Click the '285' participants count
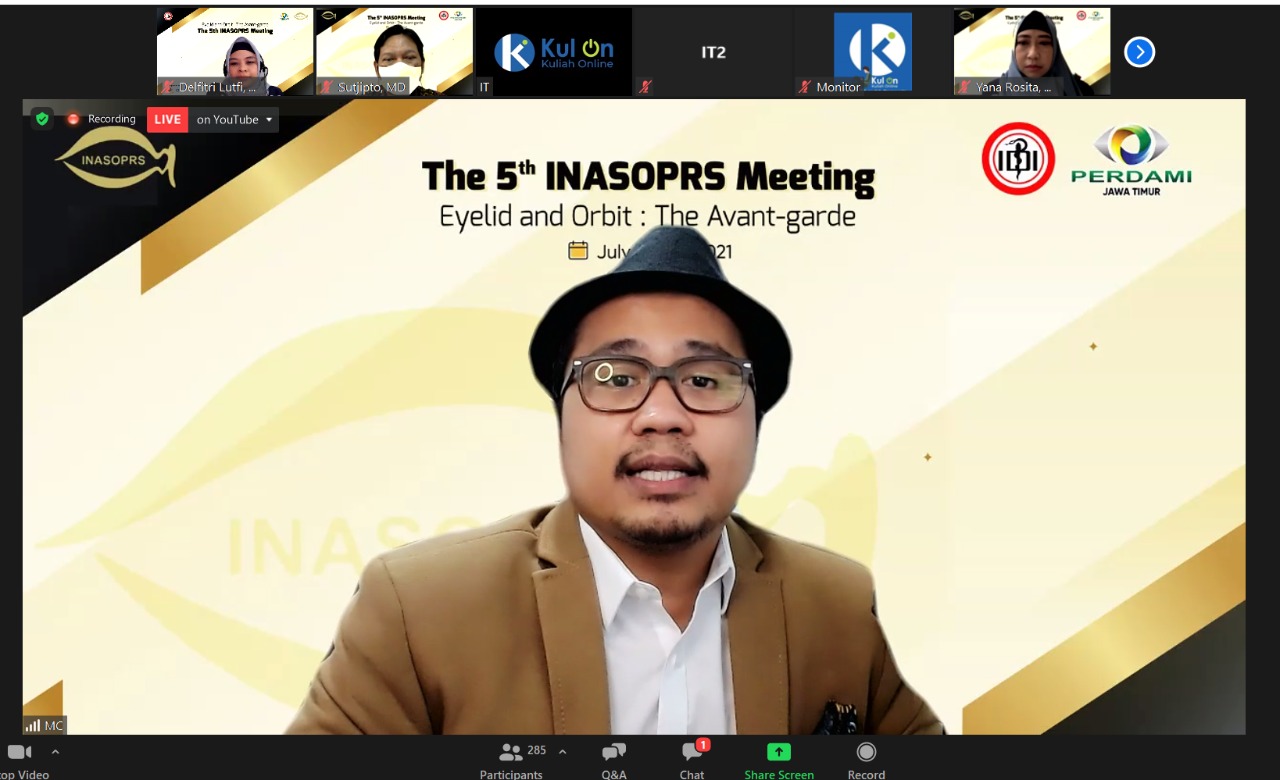Viewport: 1280px width, 780px height. (536, 750)
